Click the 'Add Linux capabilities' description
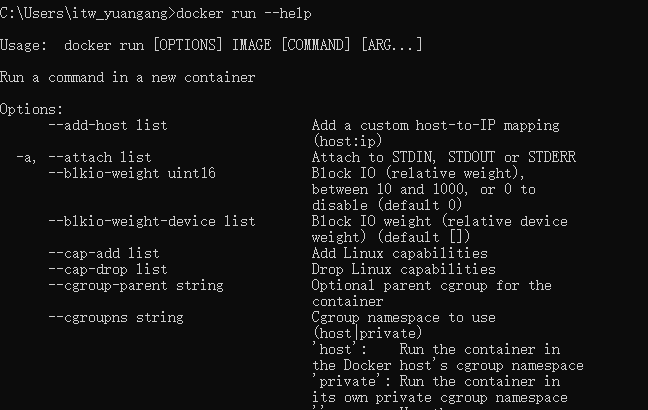Viewport: 648px width, 410px height. (399, 253)
